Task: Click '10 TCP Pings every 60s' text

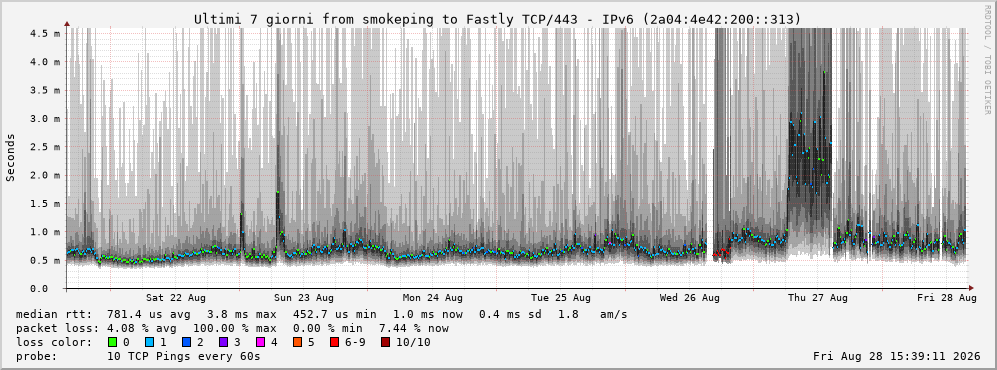Action: 184,357
